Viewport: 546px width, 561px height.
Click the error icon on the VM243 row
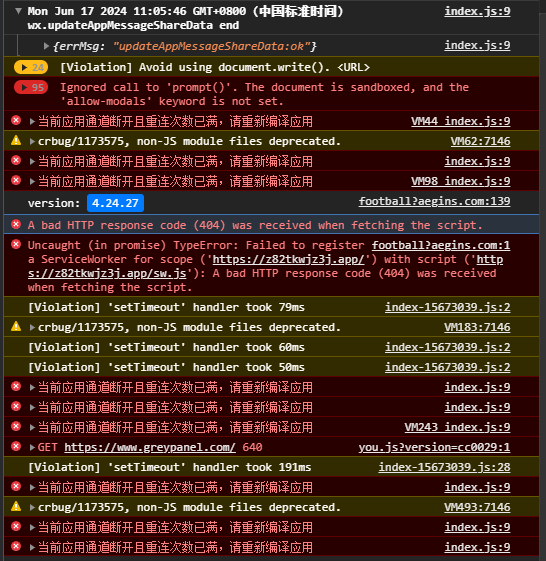(16, 426)
